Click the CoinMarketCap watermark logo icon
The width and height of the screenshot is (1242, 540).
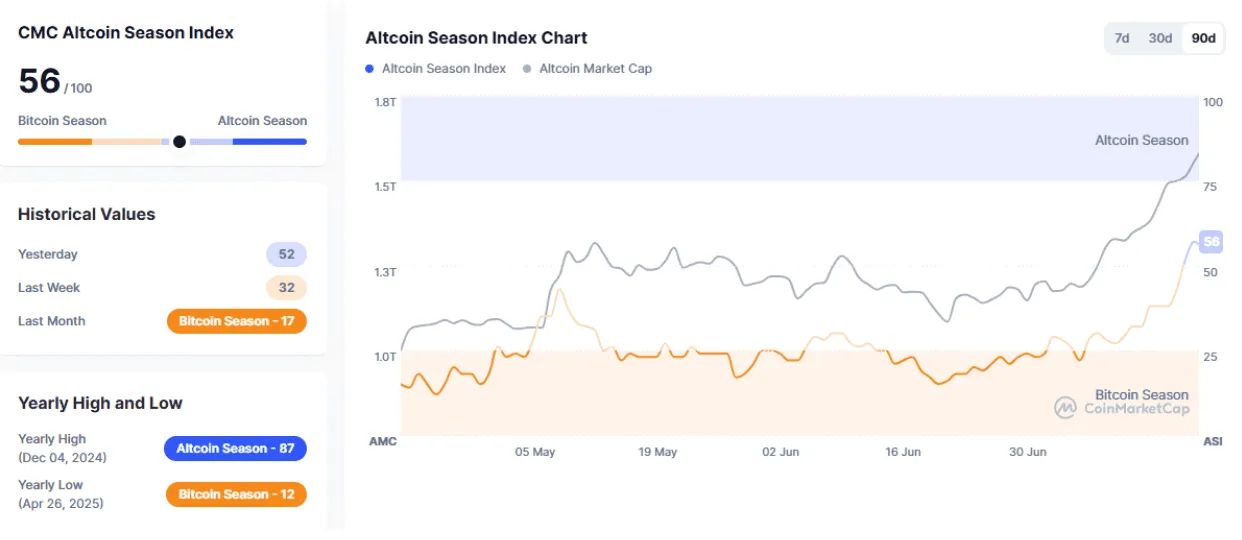(1065, 408)
